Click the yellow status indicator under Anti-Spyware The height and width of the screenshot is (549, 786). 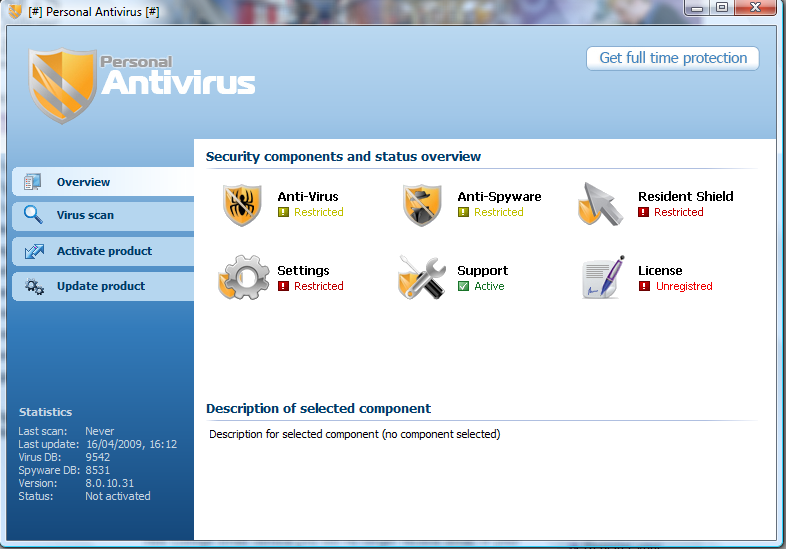[463, 212]
